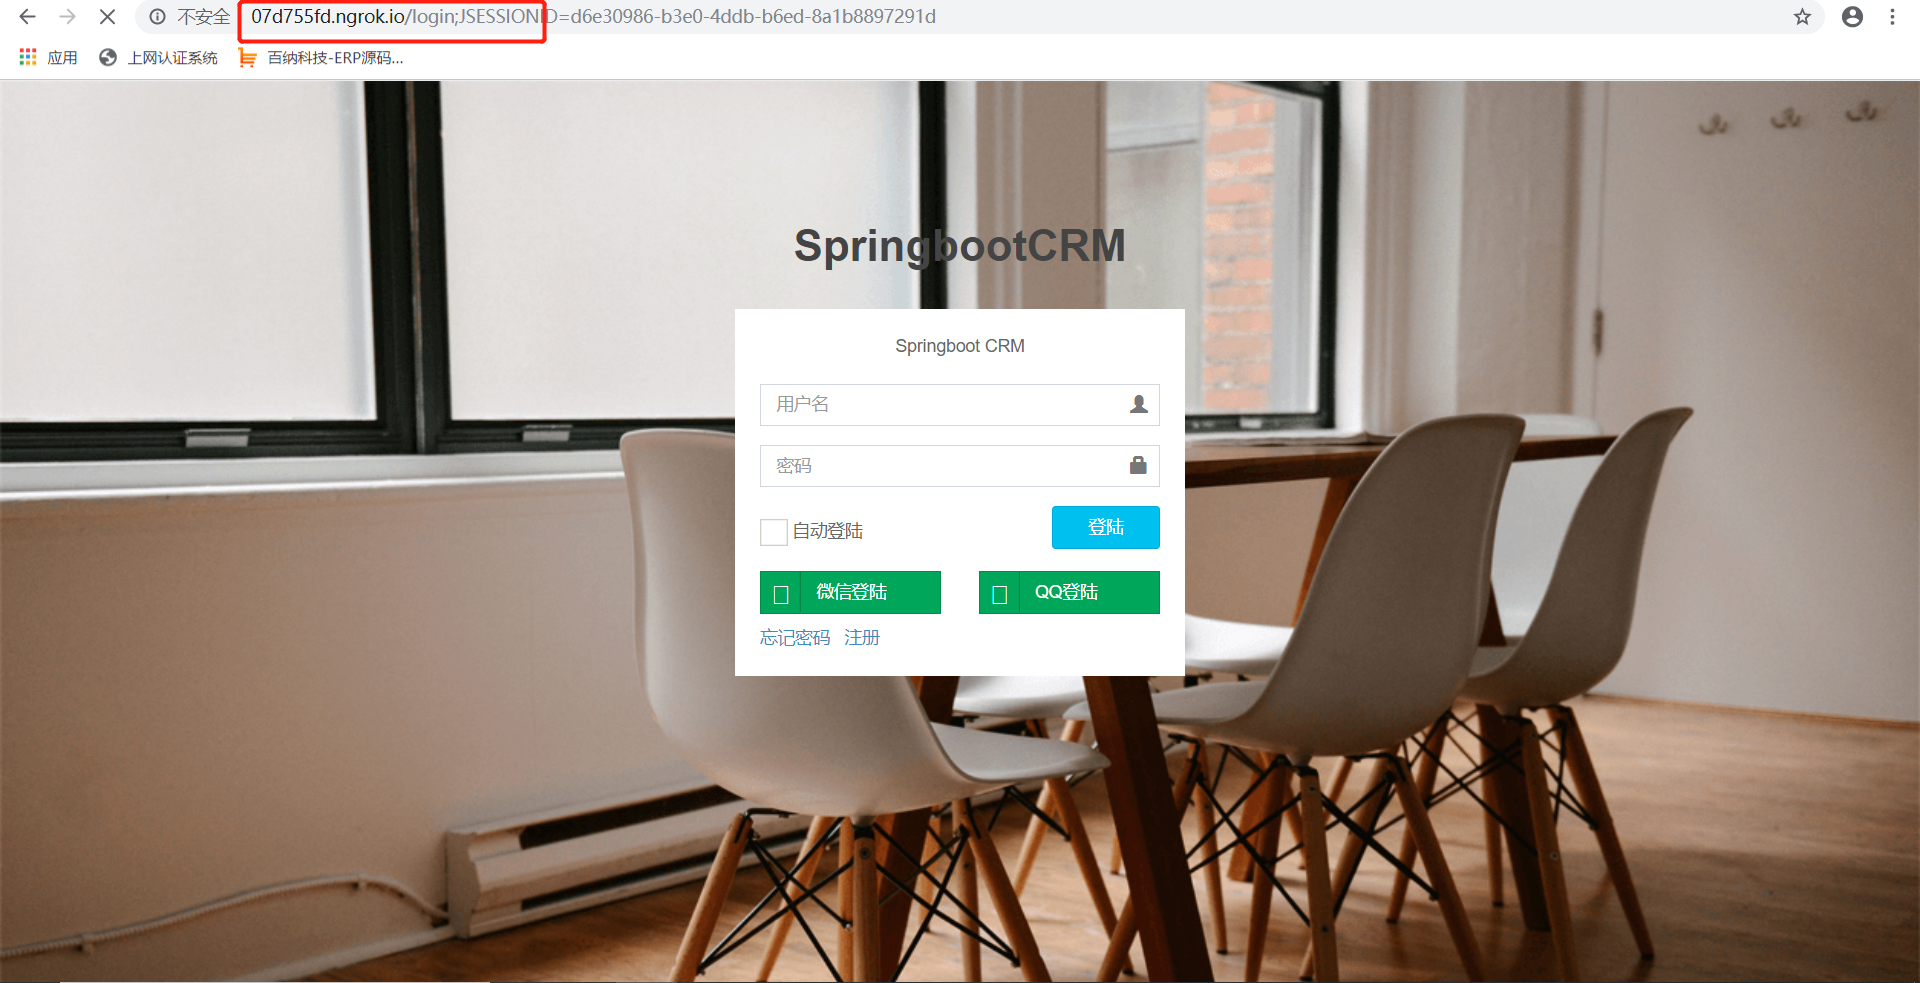Enable the 自动登陆 checkbox
Viewport: 1920px width, 983px height.
774,532
